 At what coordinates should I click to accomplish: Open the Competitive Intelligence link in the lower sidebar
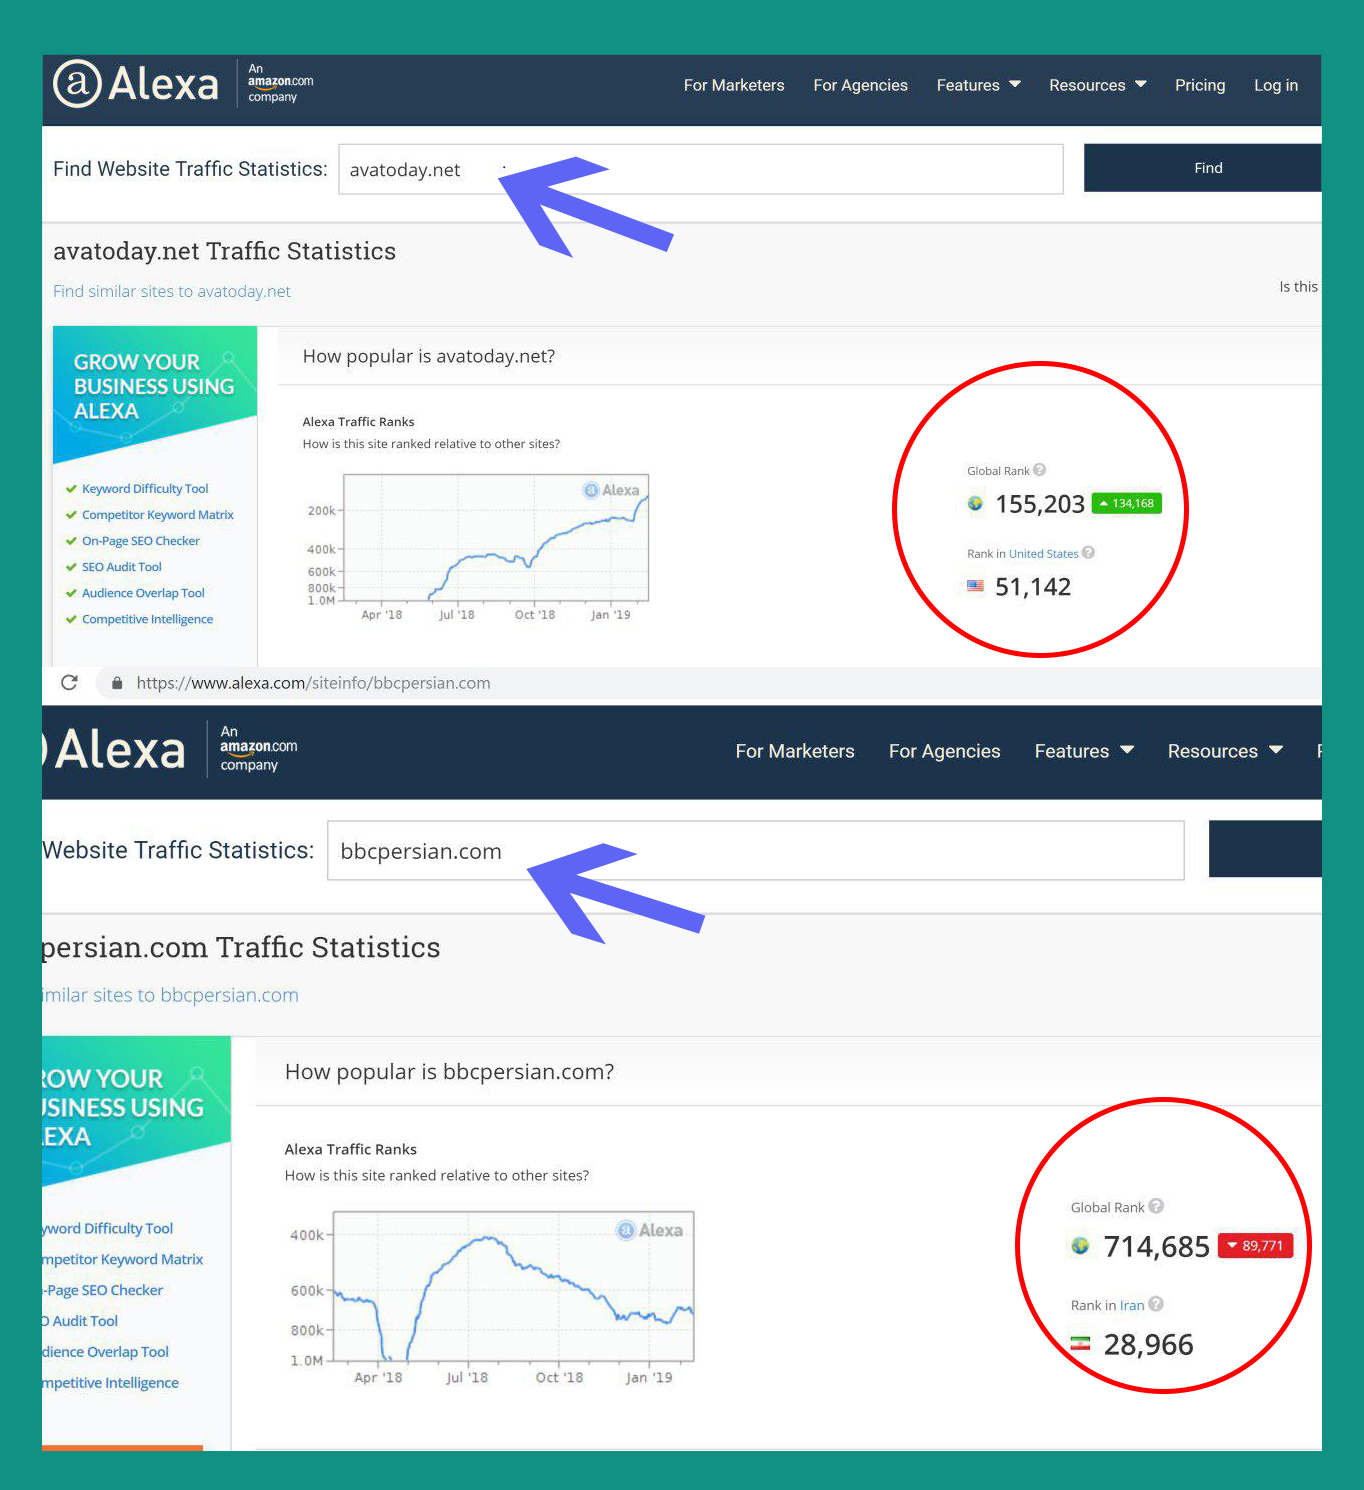(x=111, y=1382)
